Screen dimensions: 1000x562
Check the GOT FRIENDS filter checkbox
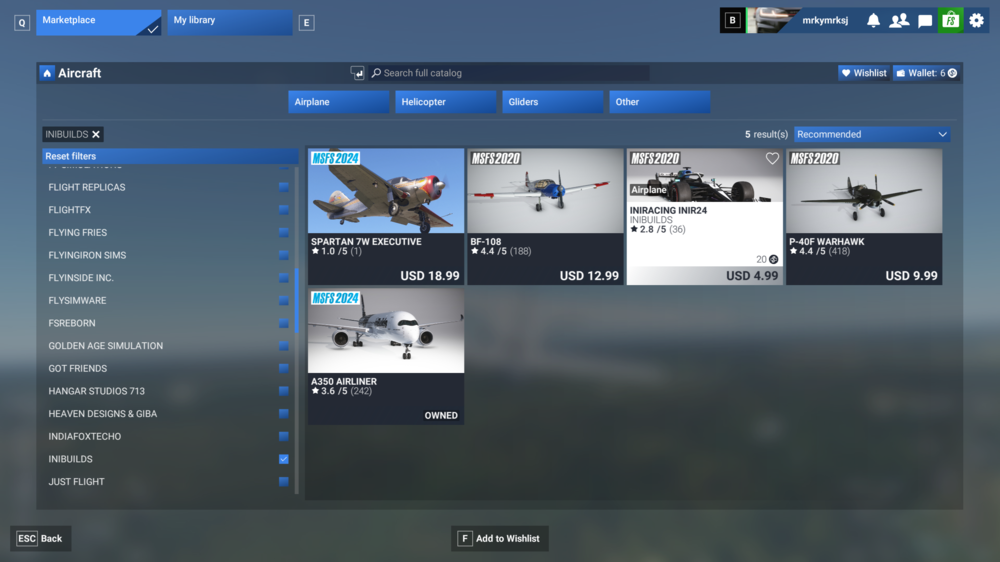[x=284, y=368]
